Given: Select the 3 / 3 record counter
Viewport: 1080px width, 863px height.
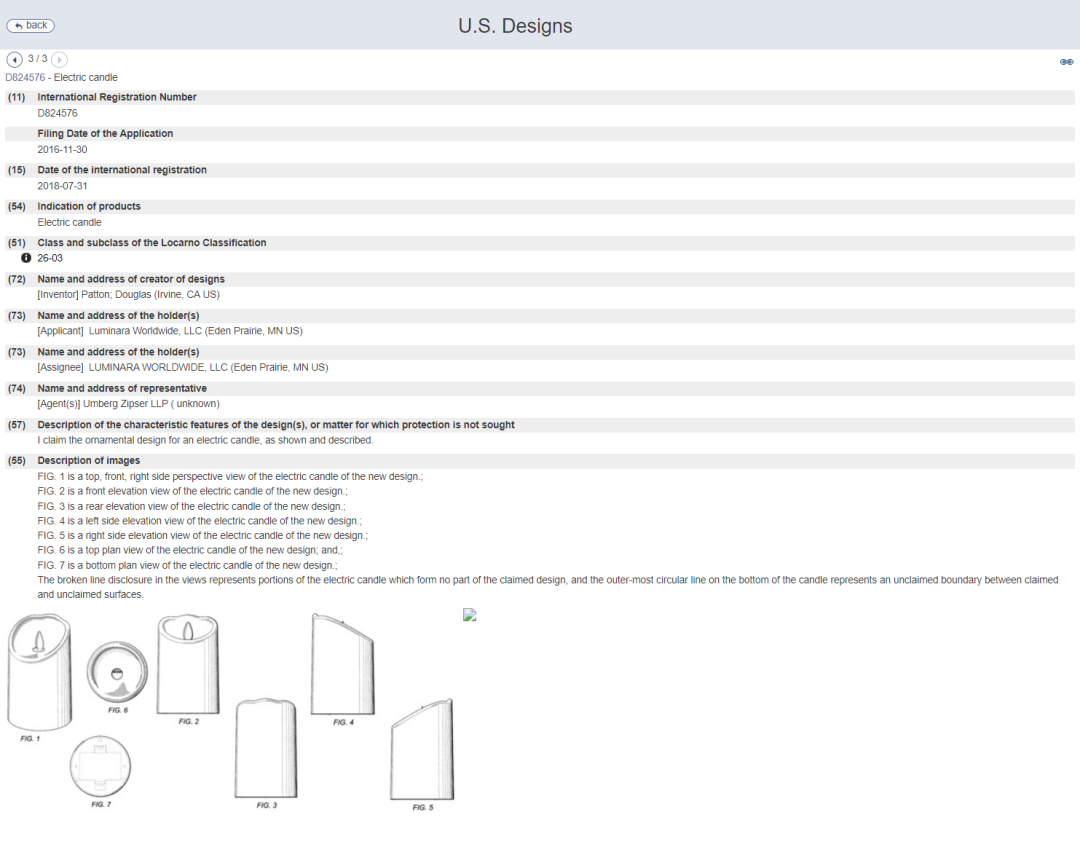Looking at the screenshot, I should 37,59.
